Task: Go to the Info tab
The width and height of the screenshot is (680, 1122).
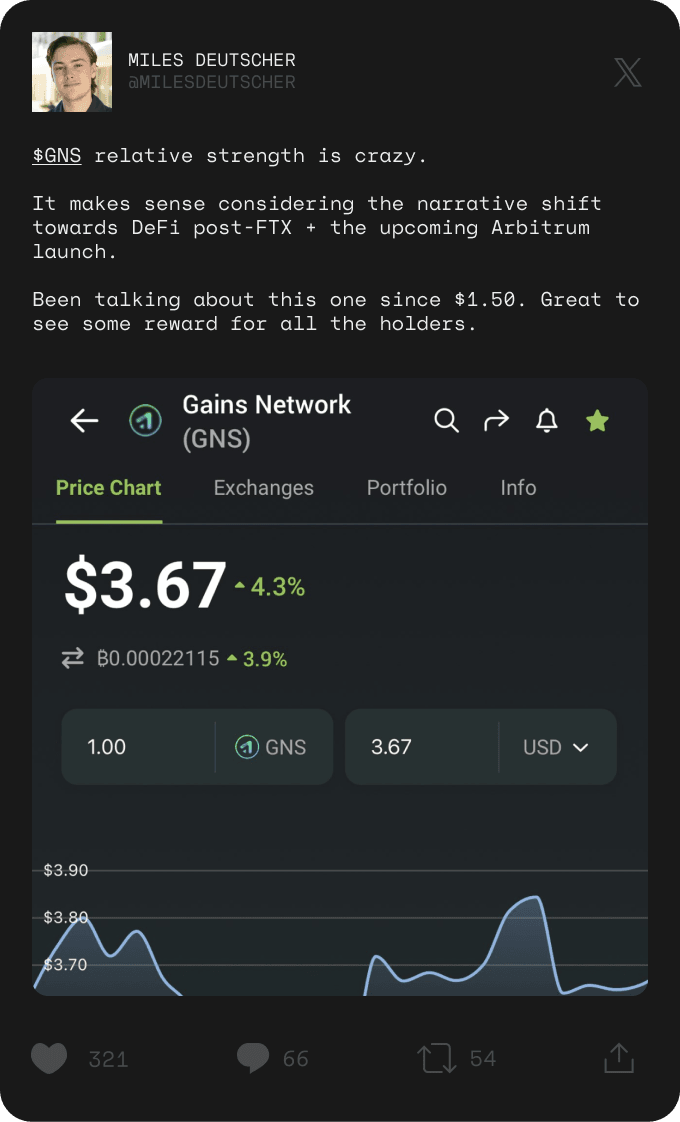Action: click(518, 488)
